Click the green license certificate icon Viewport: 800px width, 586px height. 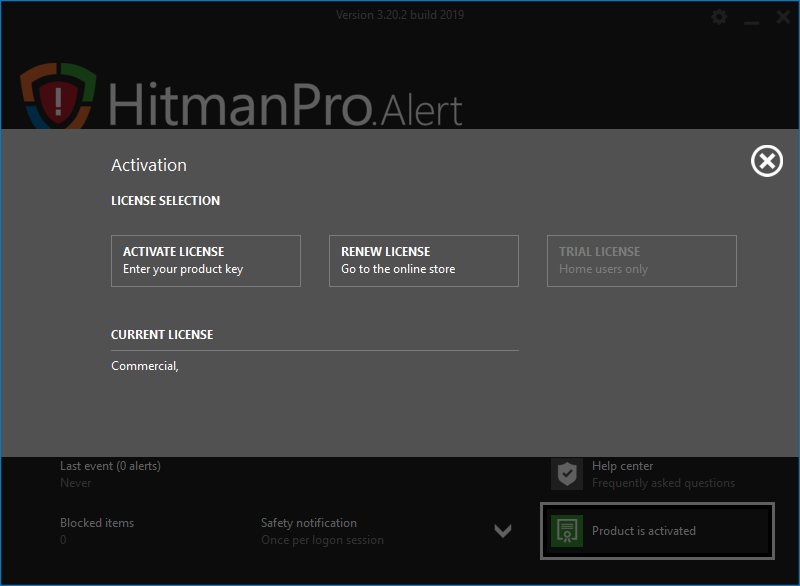(x=567, y=530)
